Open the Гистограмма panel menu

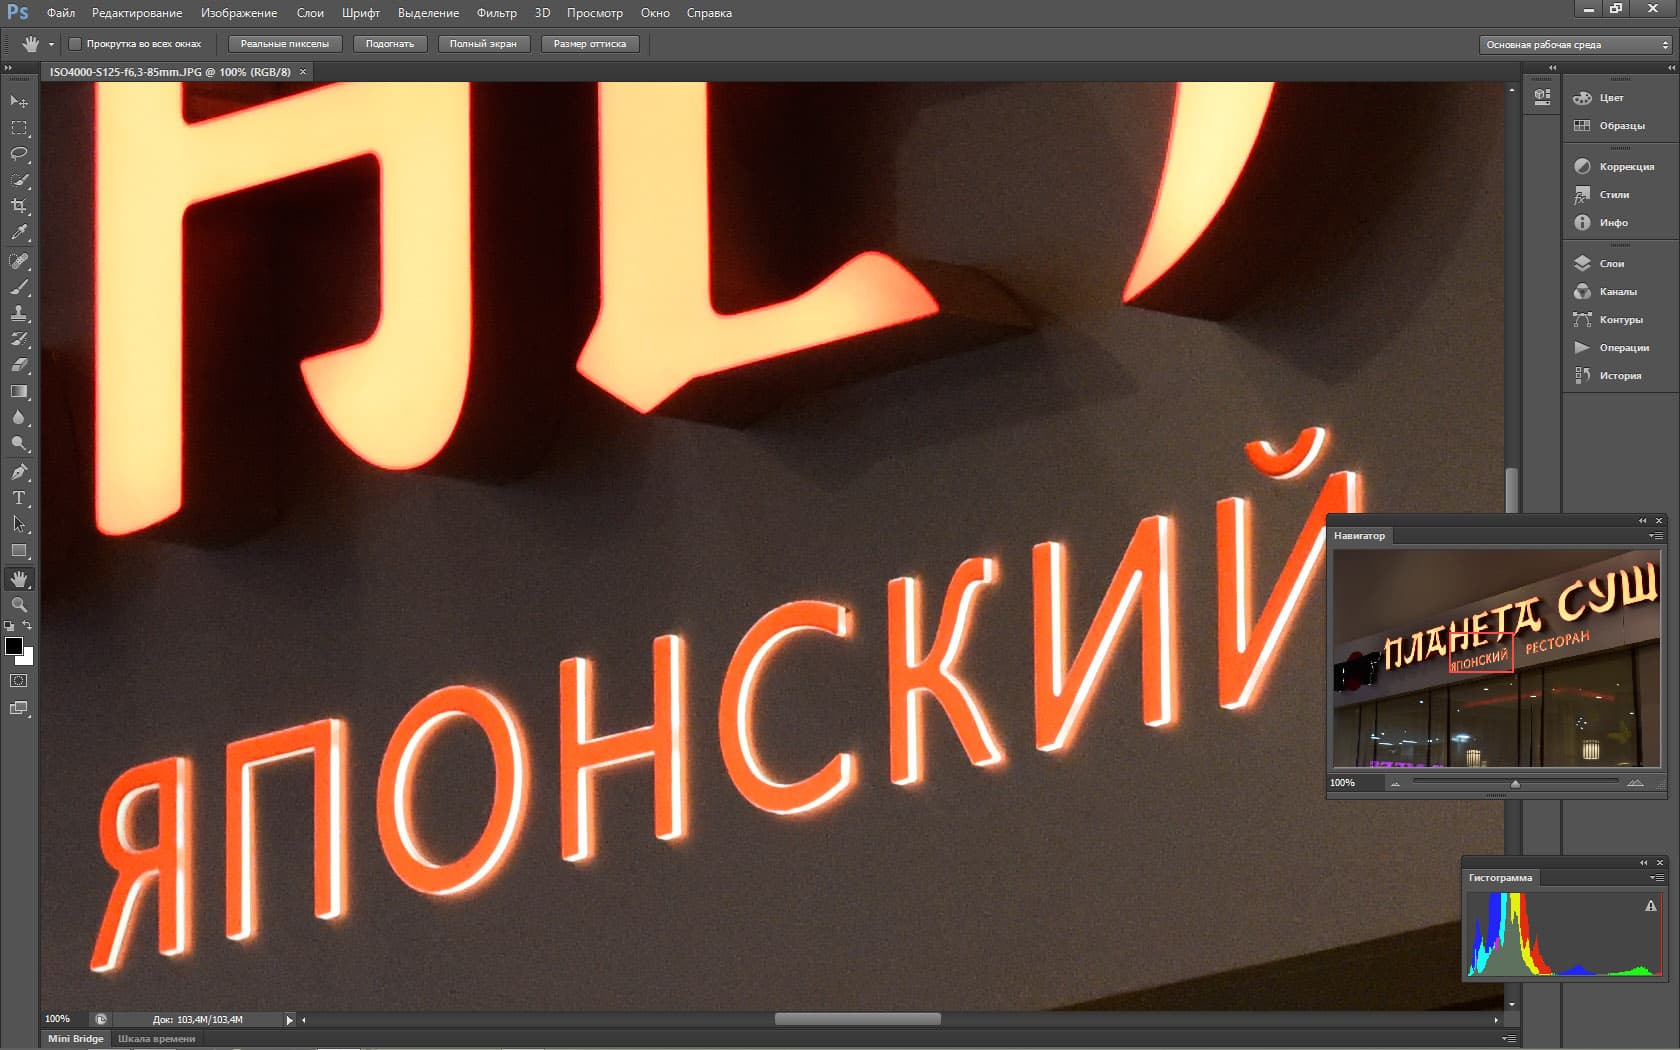[1656, 878]
